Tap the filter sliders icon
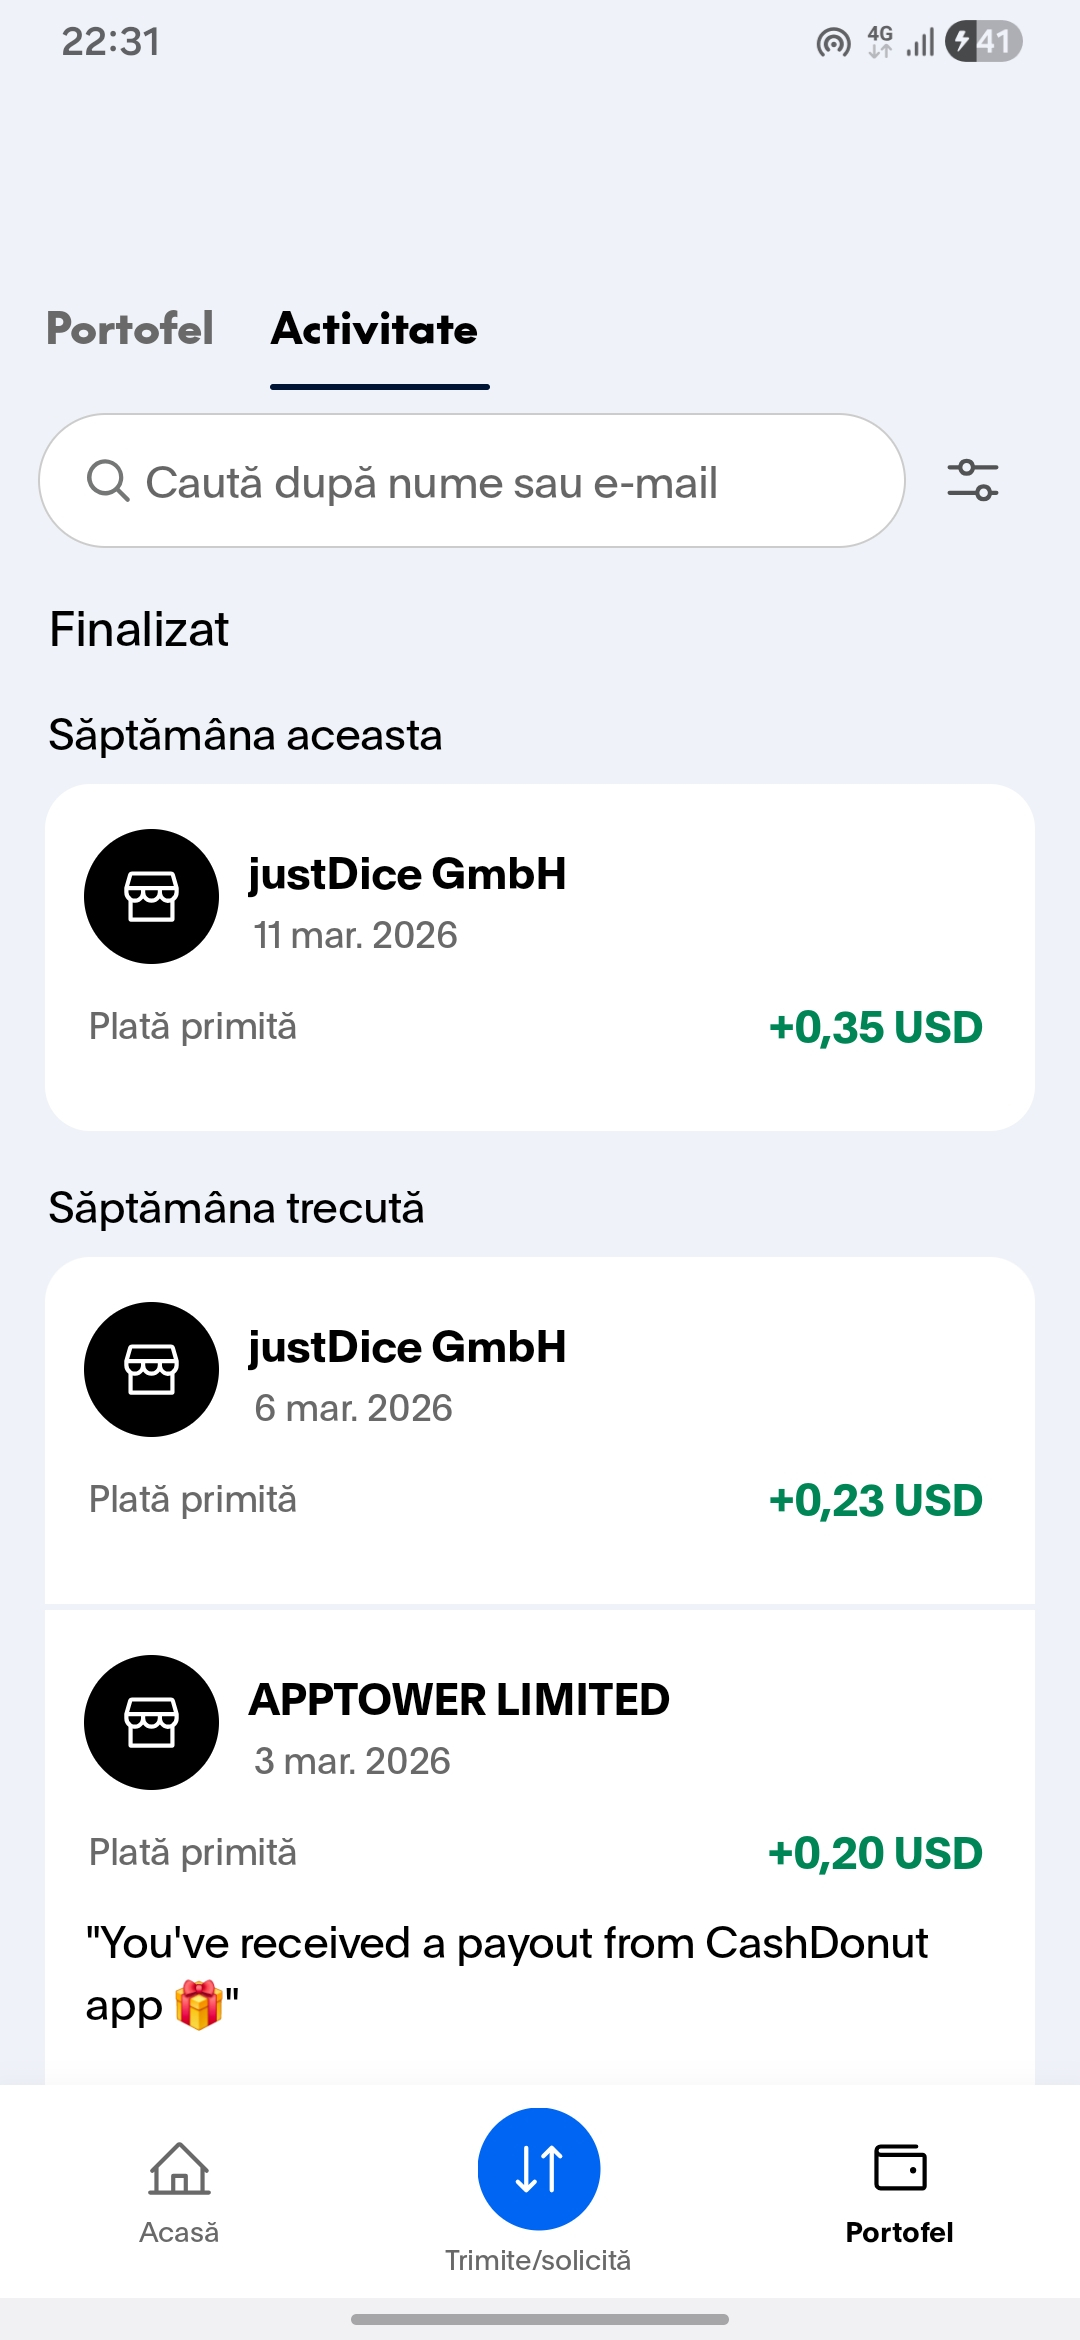Viewport: 1080px width, 2340px height. point(972,481)
